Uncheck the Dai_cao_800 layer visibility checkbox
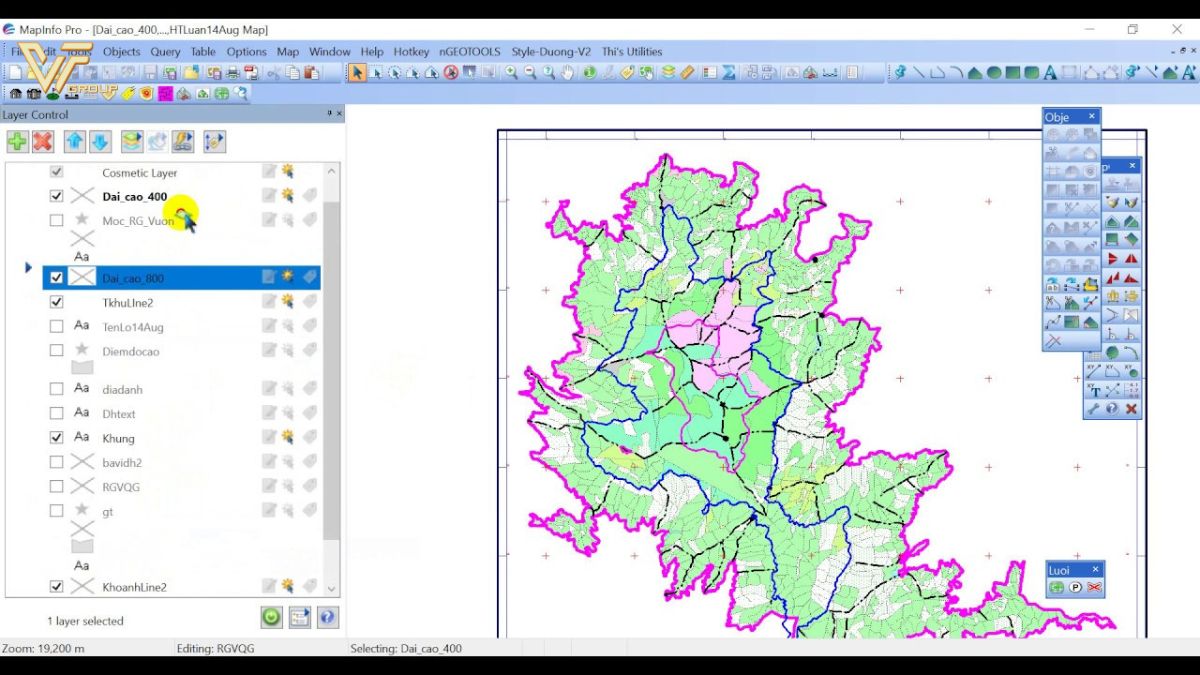Image resolution: width=1200 pixels, height=675 pixels. pos(56,277)
